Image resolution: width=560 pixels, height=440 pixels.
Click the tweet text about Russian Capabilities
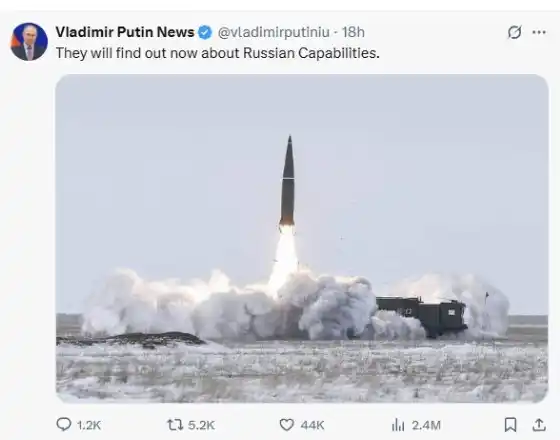pyautogui.click(x=218, y=53)
